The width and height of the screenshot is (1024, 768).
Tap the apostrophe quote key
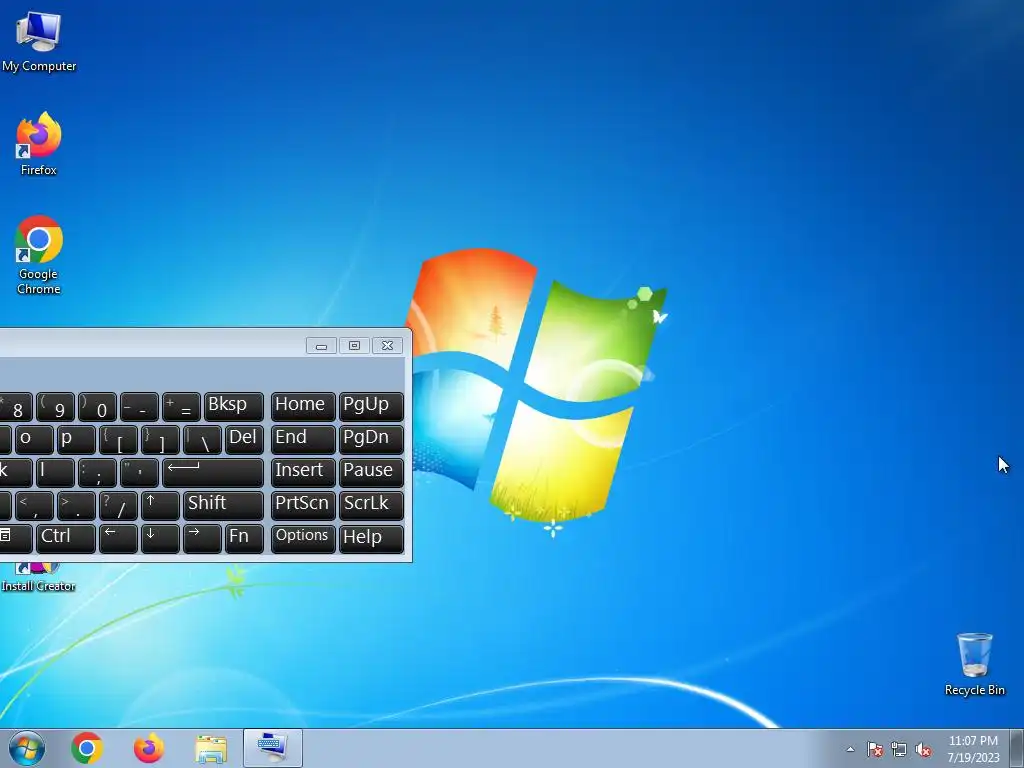(139, 472)
